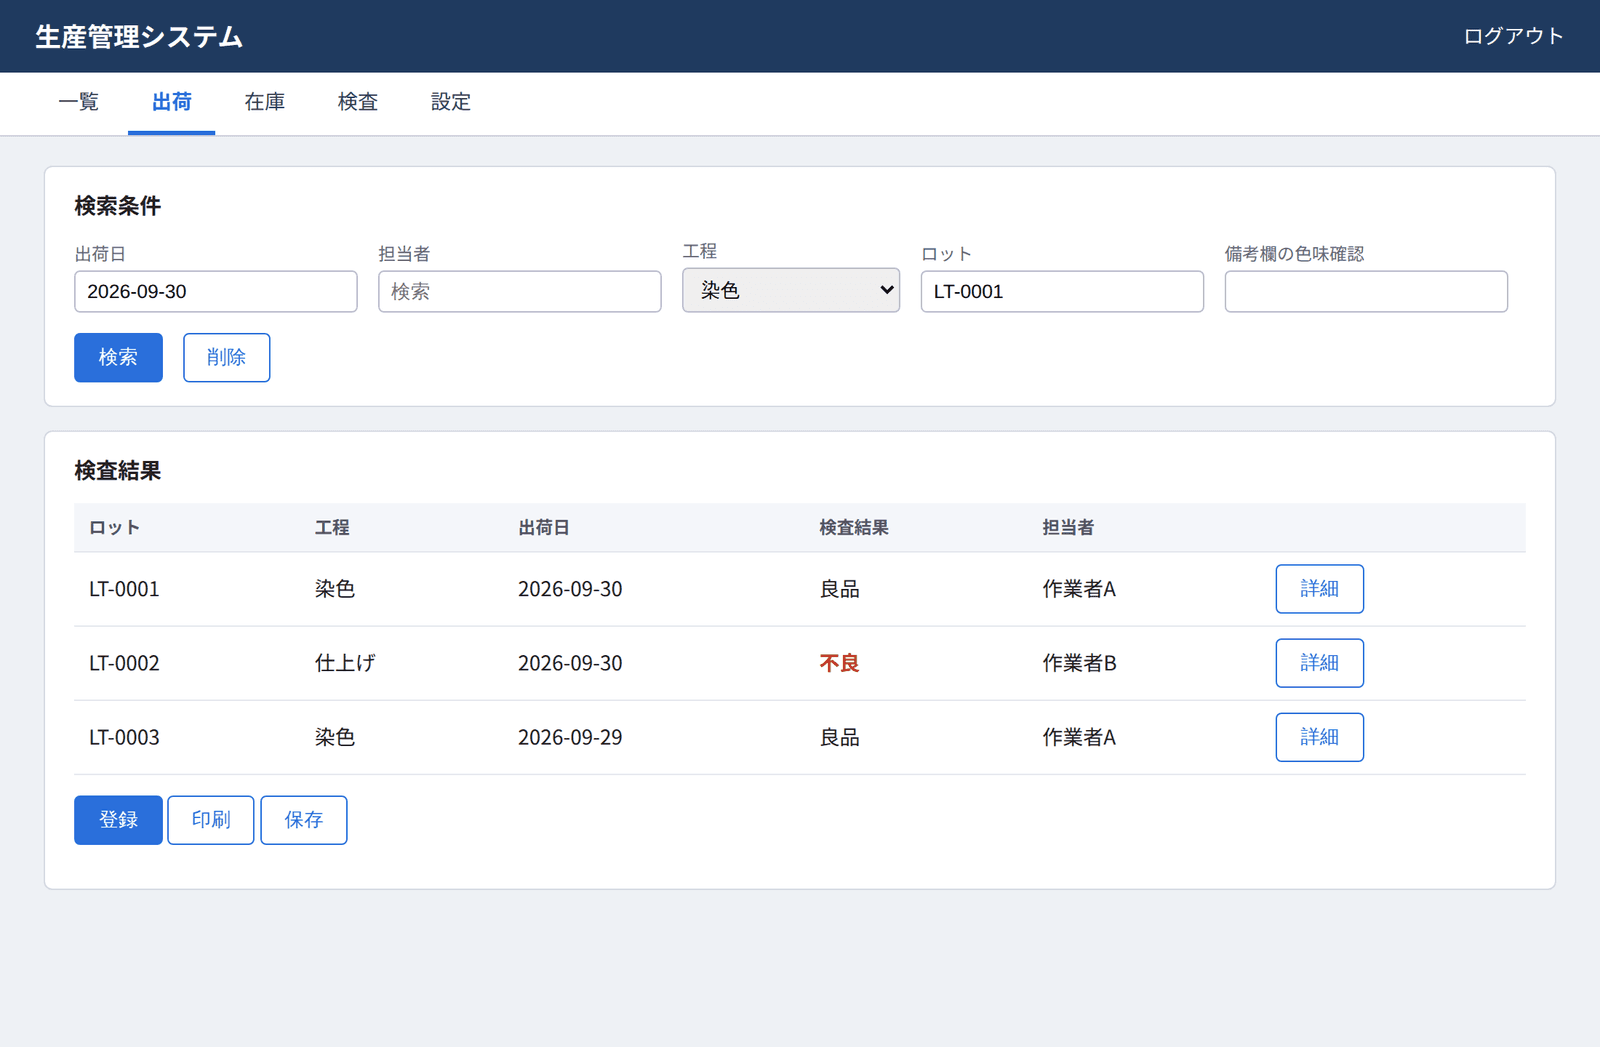
Task: Open the 在庫 tab
Action: 265,102
